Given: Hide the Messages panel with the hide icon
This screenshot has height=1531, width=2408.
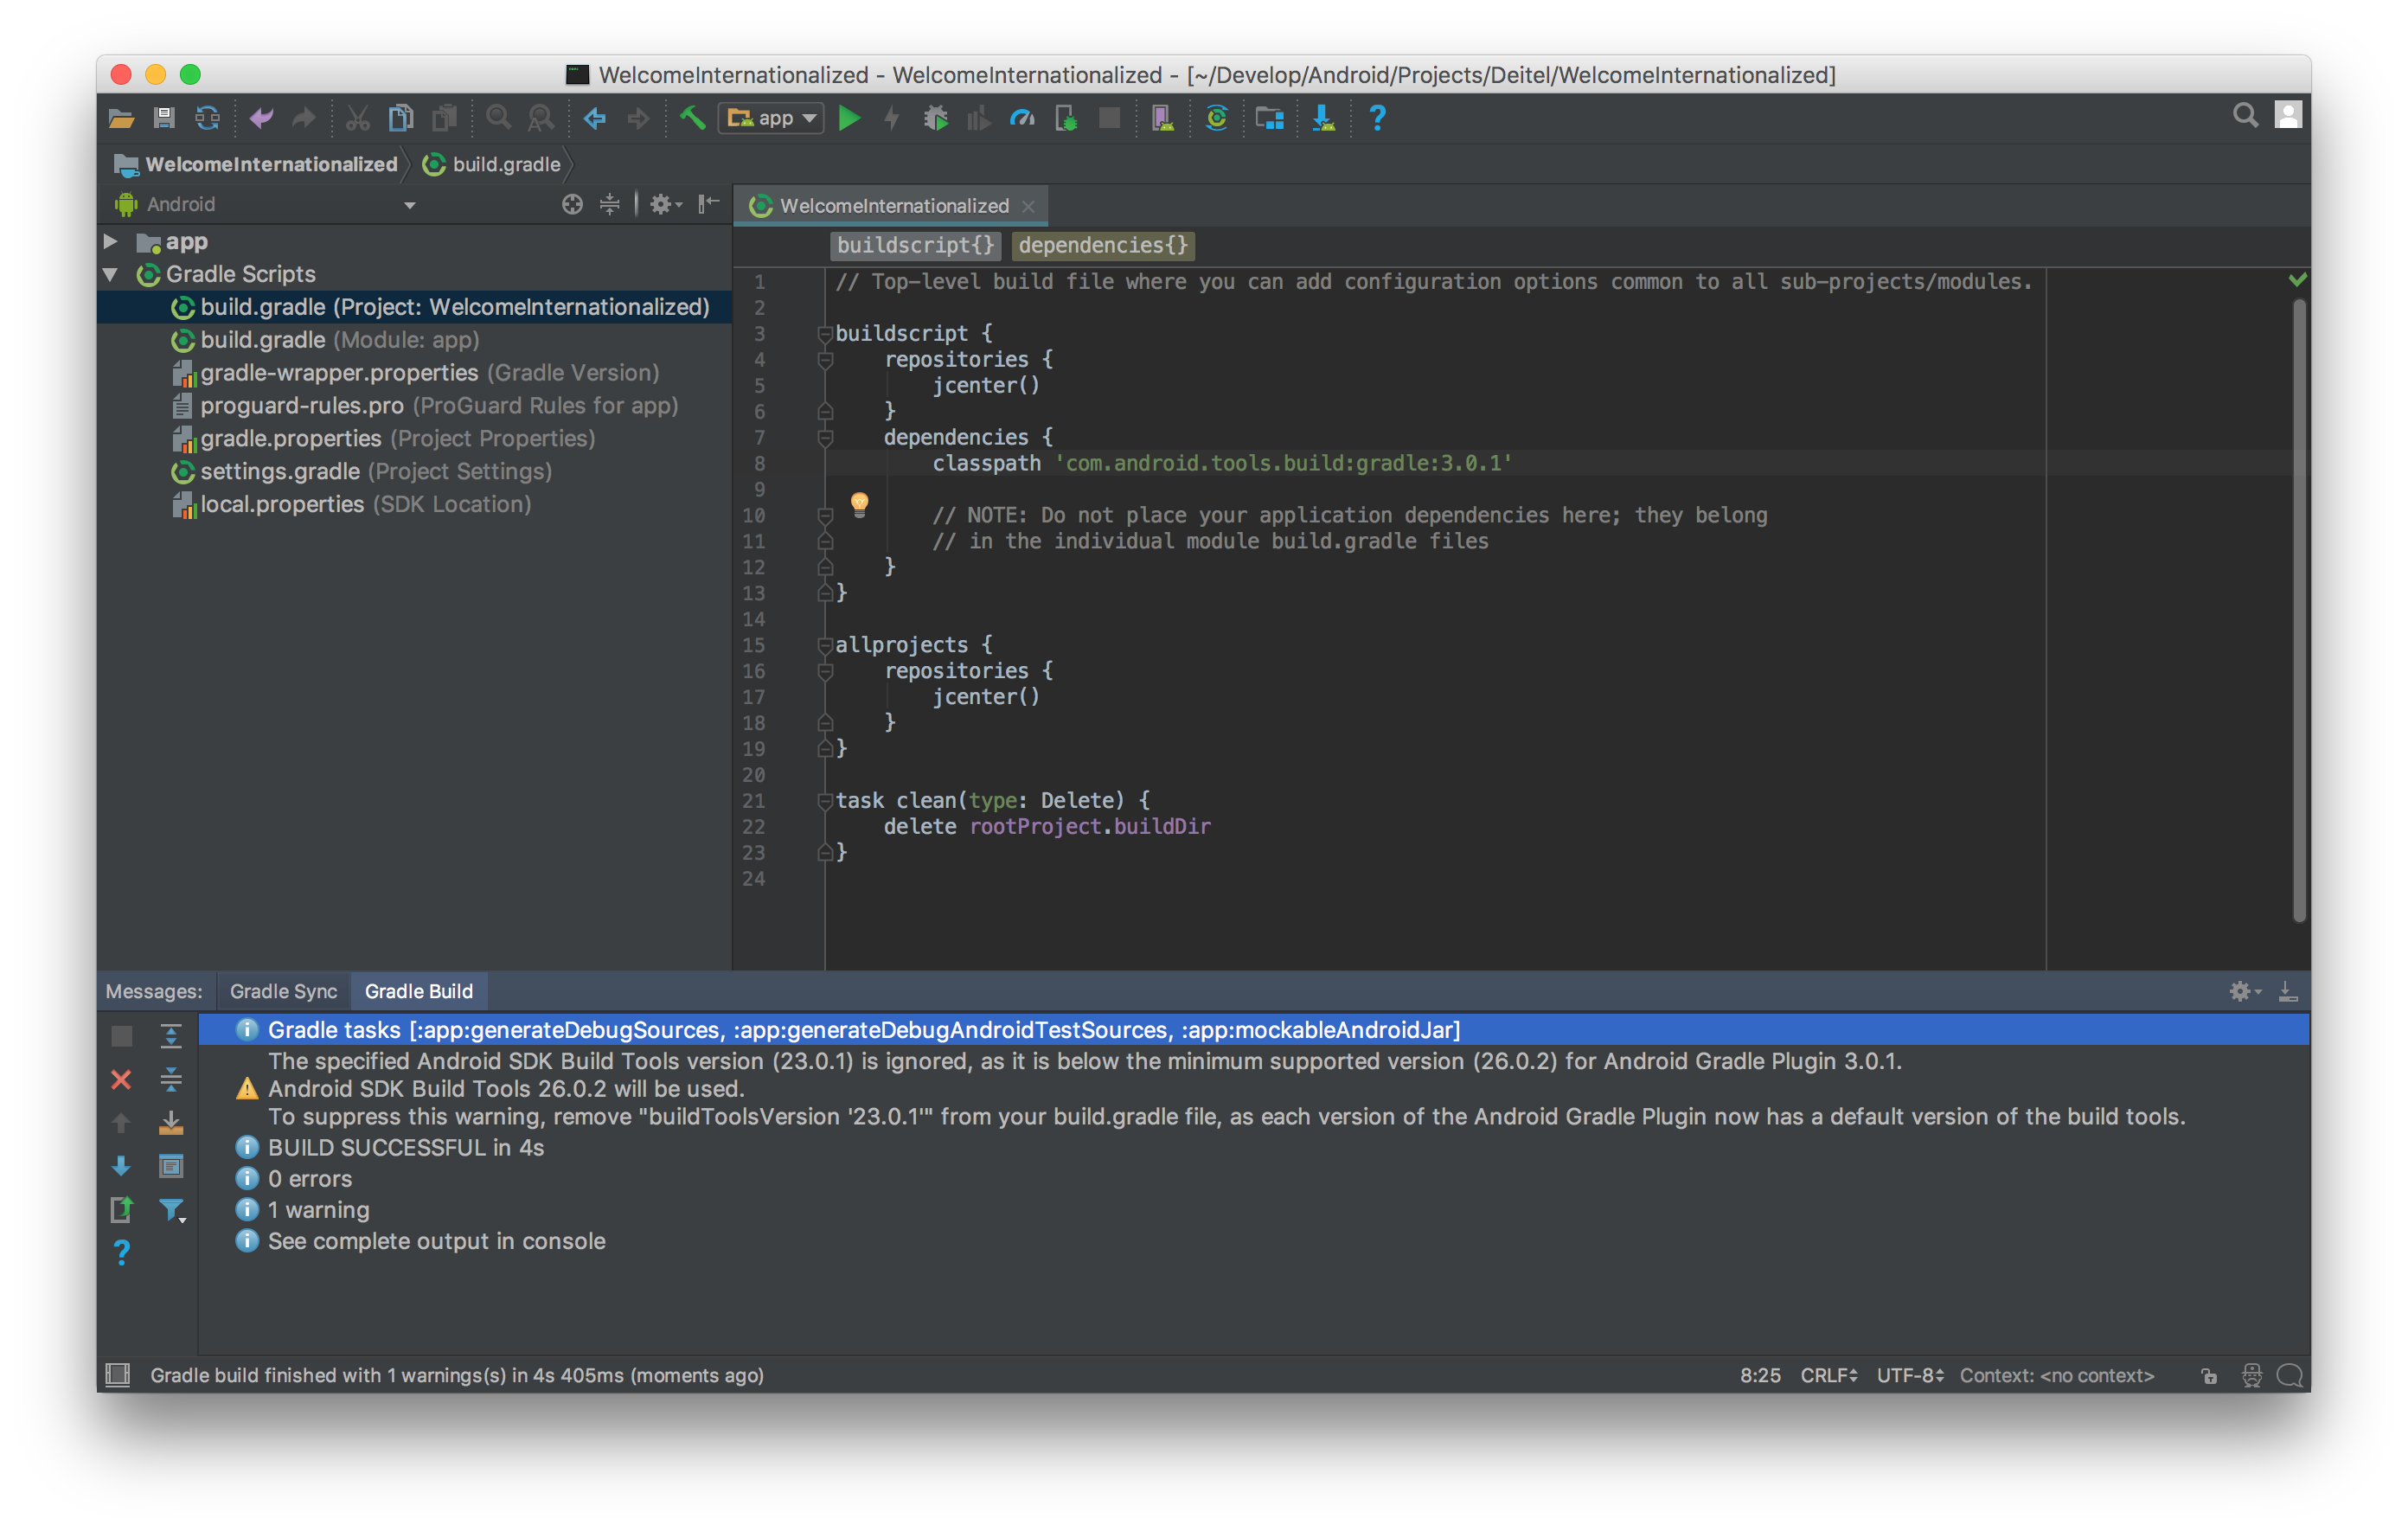Looking at the screenshot, I should [2288, 991].
